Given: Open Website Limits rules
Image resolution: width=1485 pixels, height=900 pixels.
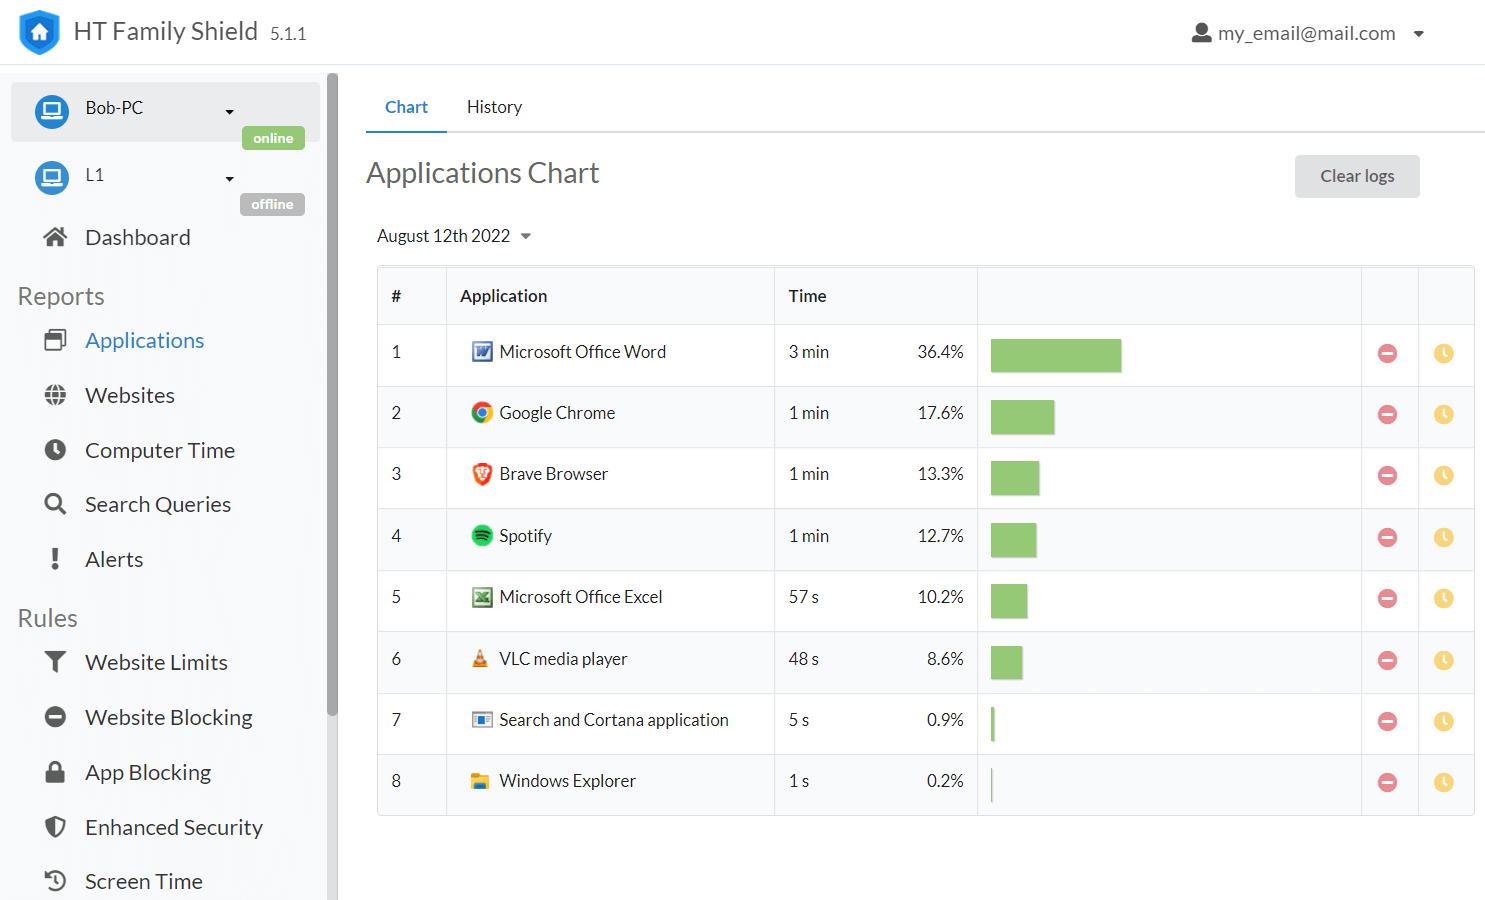Looking at the screenshot, I should pos(156,662).
